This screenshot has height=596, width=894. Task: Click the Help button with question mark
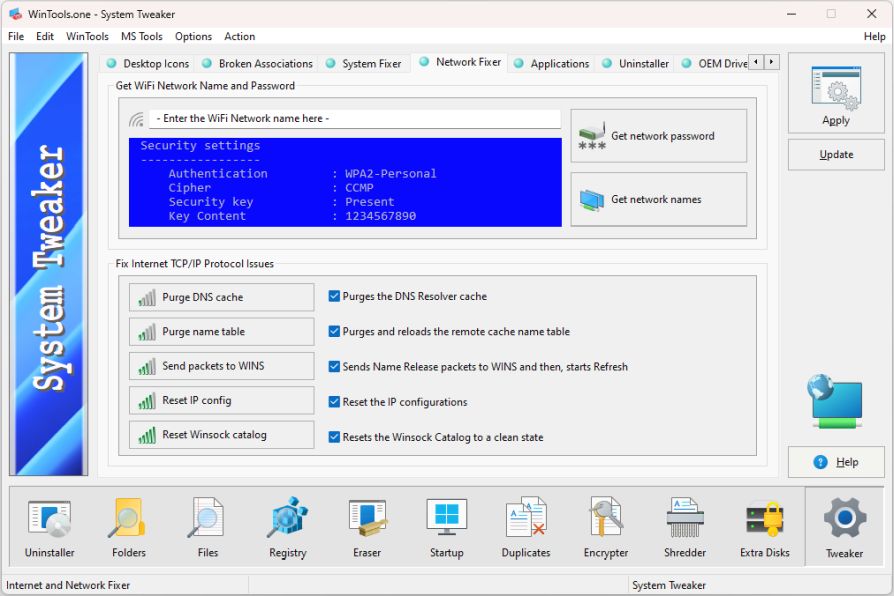click(836, 462)
